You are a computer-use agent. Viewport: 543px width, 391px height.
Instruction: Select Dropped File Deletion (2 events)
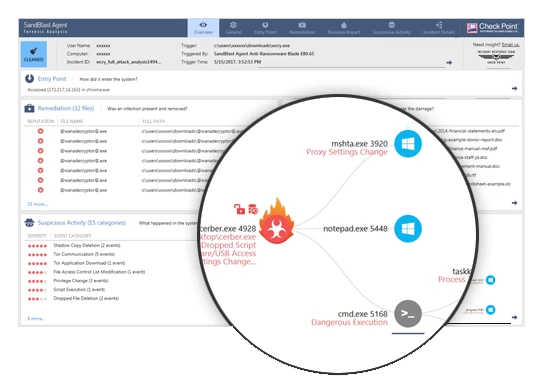click(86, 298)
